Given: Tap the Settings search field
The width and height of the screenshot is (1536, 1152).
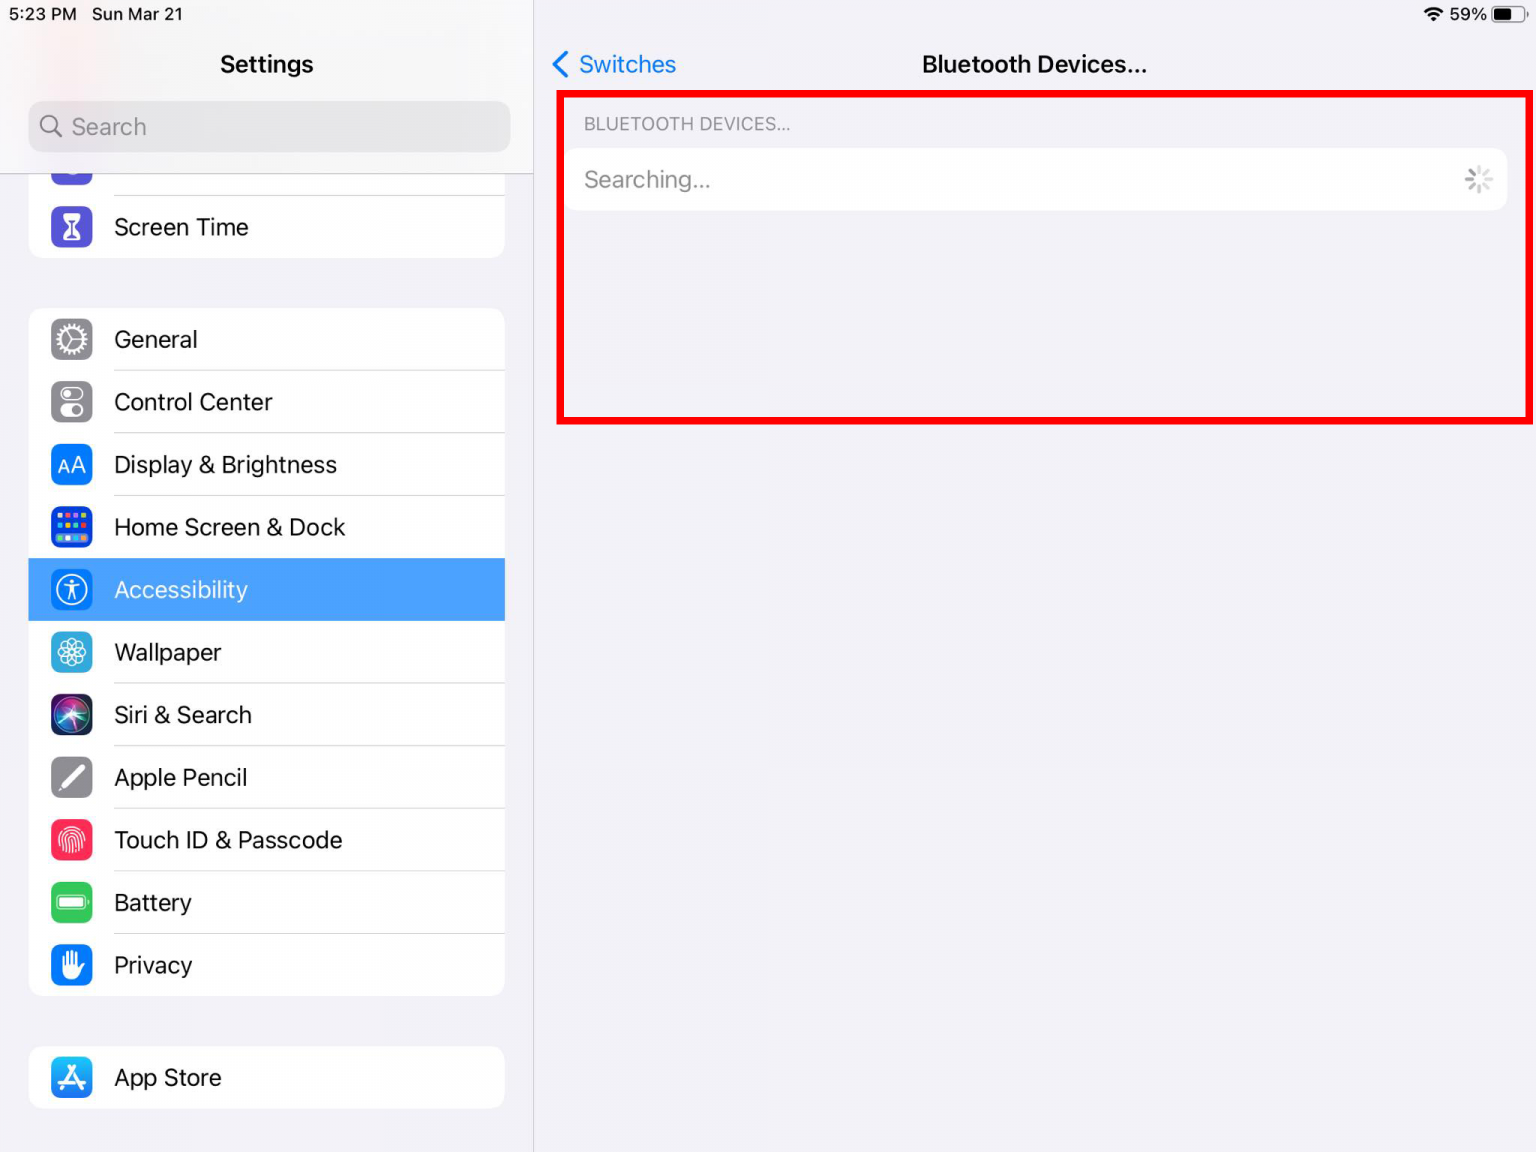Looking at the screenshot, I should pyautogui.click(x=267, y=127).
